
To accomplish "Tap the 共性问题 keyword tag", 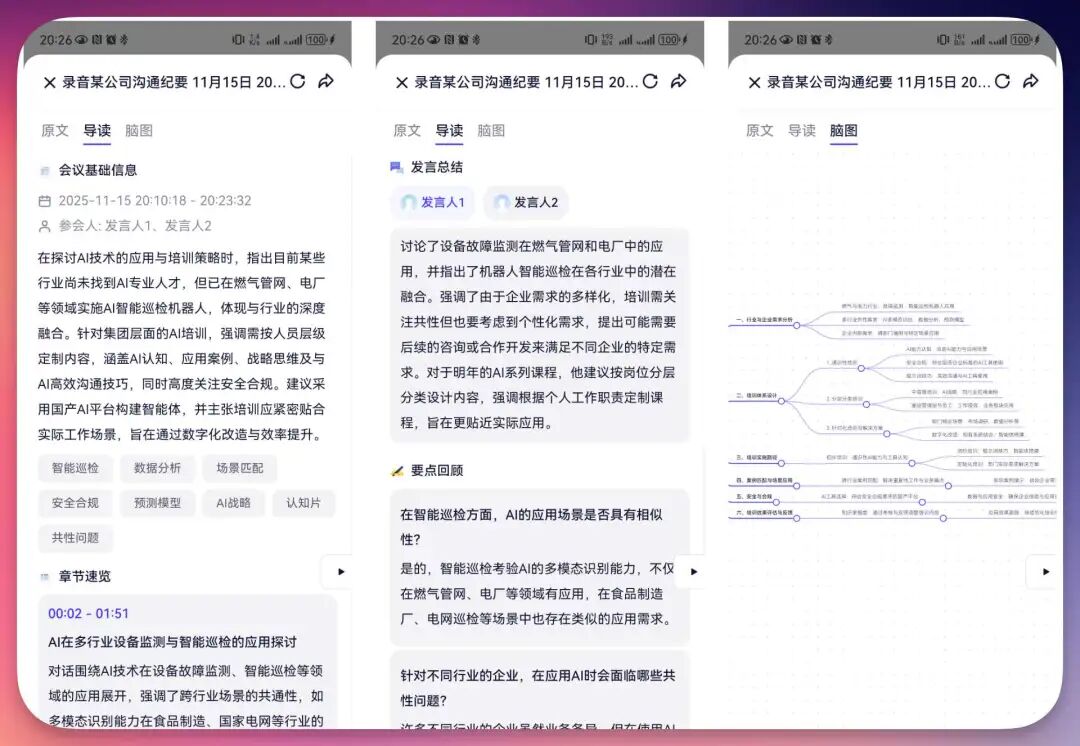I will [x=75, y=539].
